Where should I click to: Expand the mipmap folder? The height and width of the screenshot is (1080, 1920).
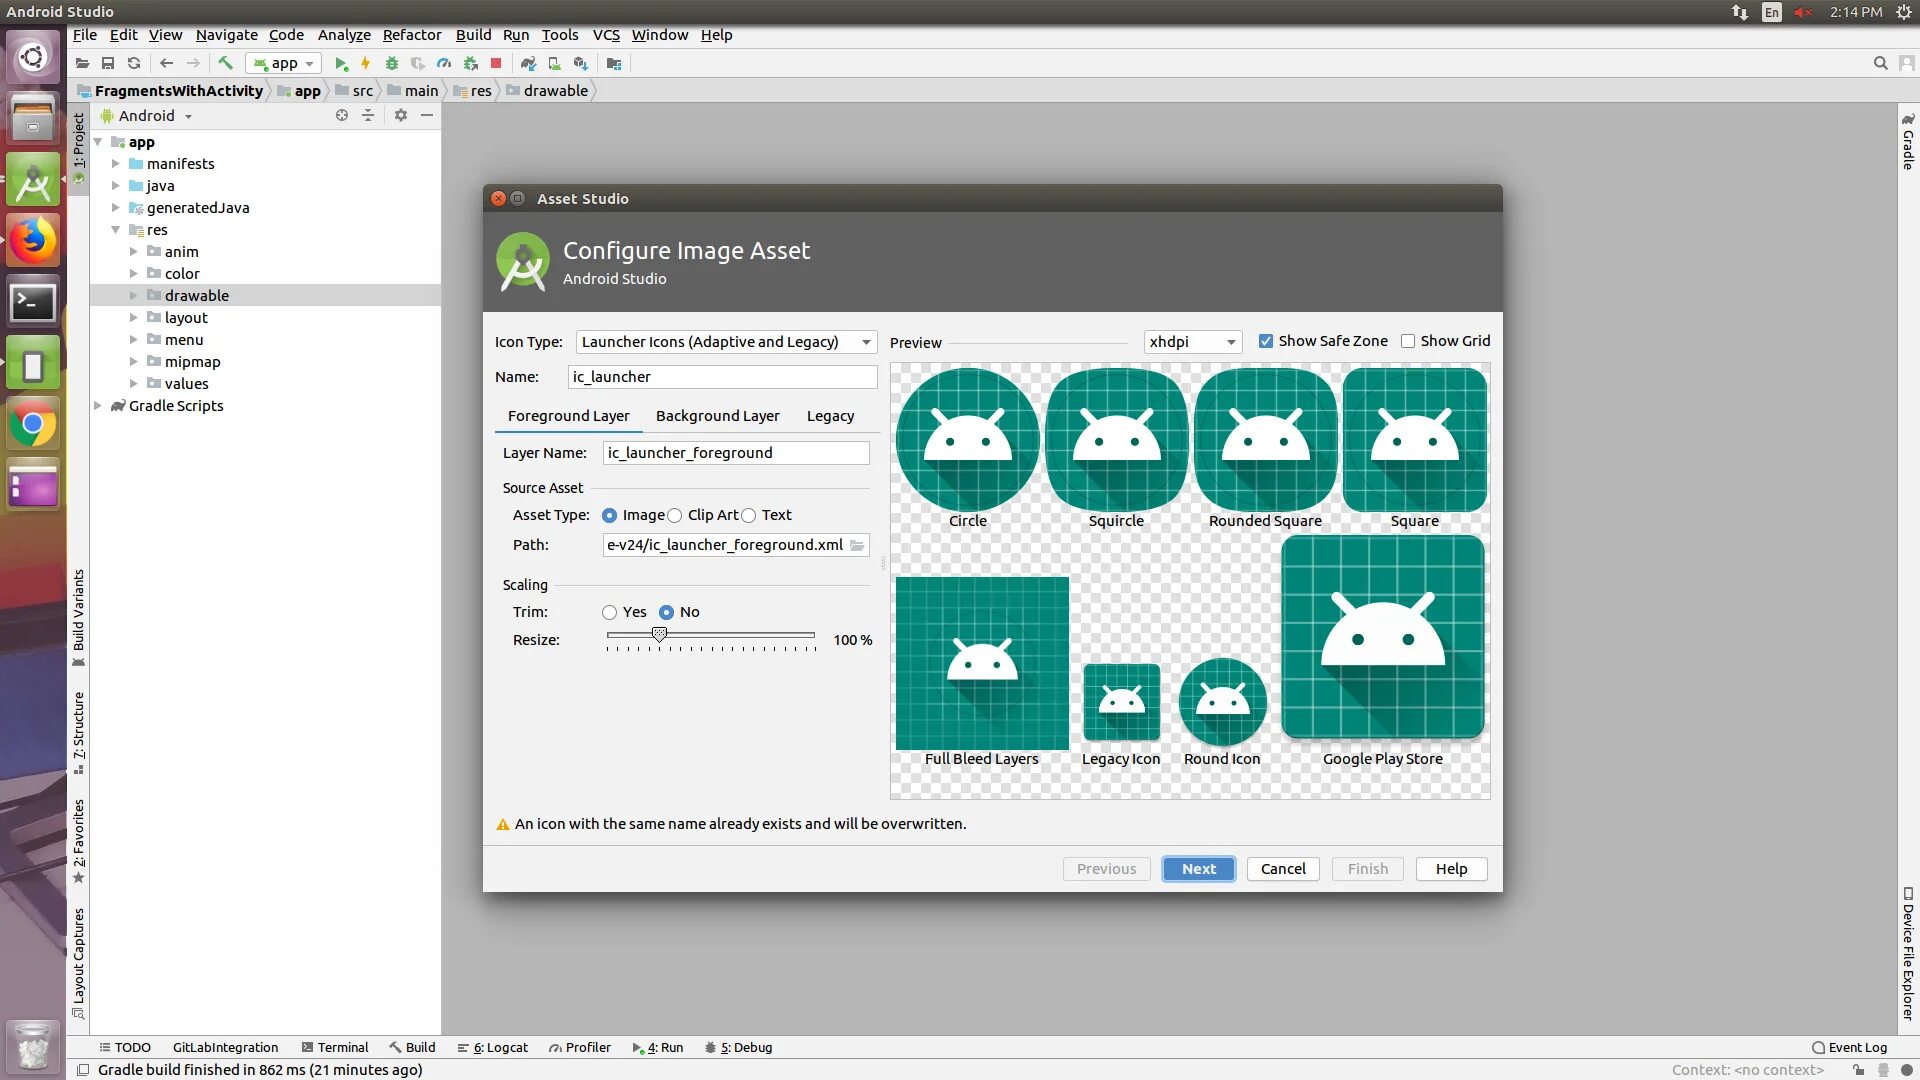(134, 362)
